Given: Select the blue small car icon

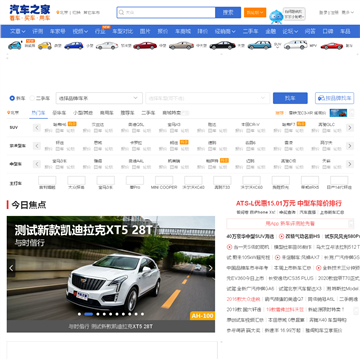Looking at the screenshot, I should click(74, 46).
